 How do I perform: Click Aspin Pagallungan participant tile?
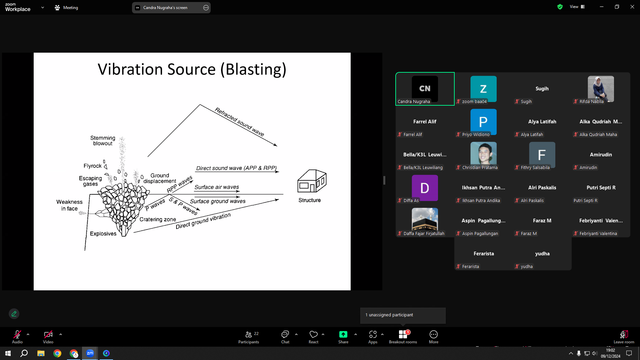tap(483, 221)
